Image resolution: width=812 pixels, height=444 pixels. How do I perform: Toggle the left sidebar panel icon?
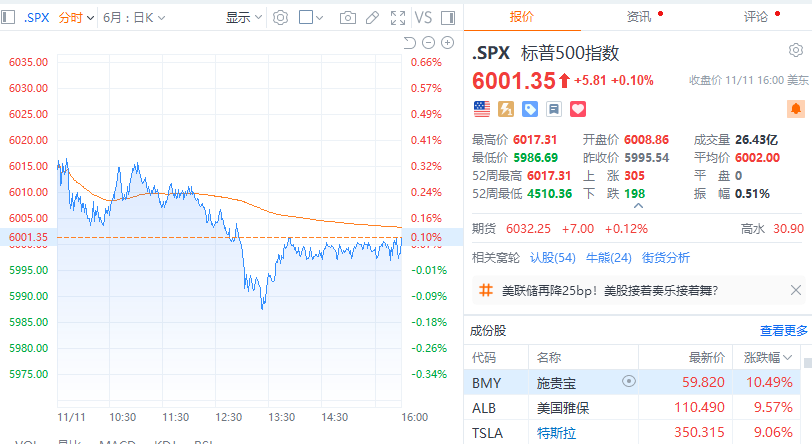point(9,17)
